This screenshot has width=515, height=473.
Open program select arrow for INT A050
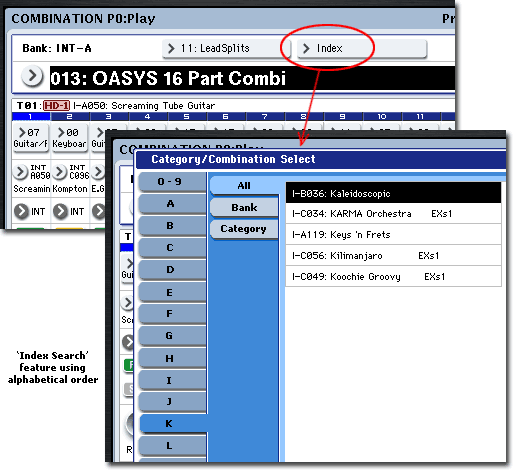pos(20,172)
